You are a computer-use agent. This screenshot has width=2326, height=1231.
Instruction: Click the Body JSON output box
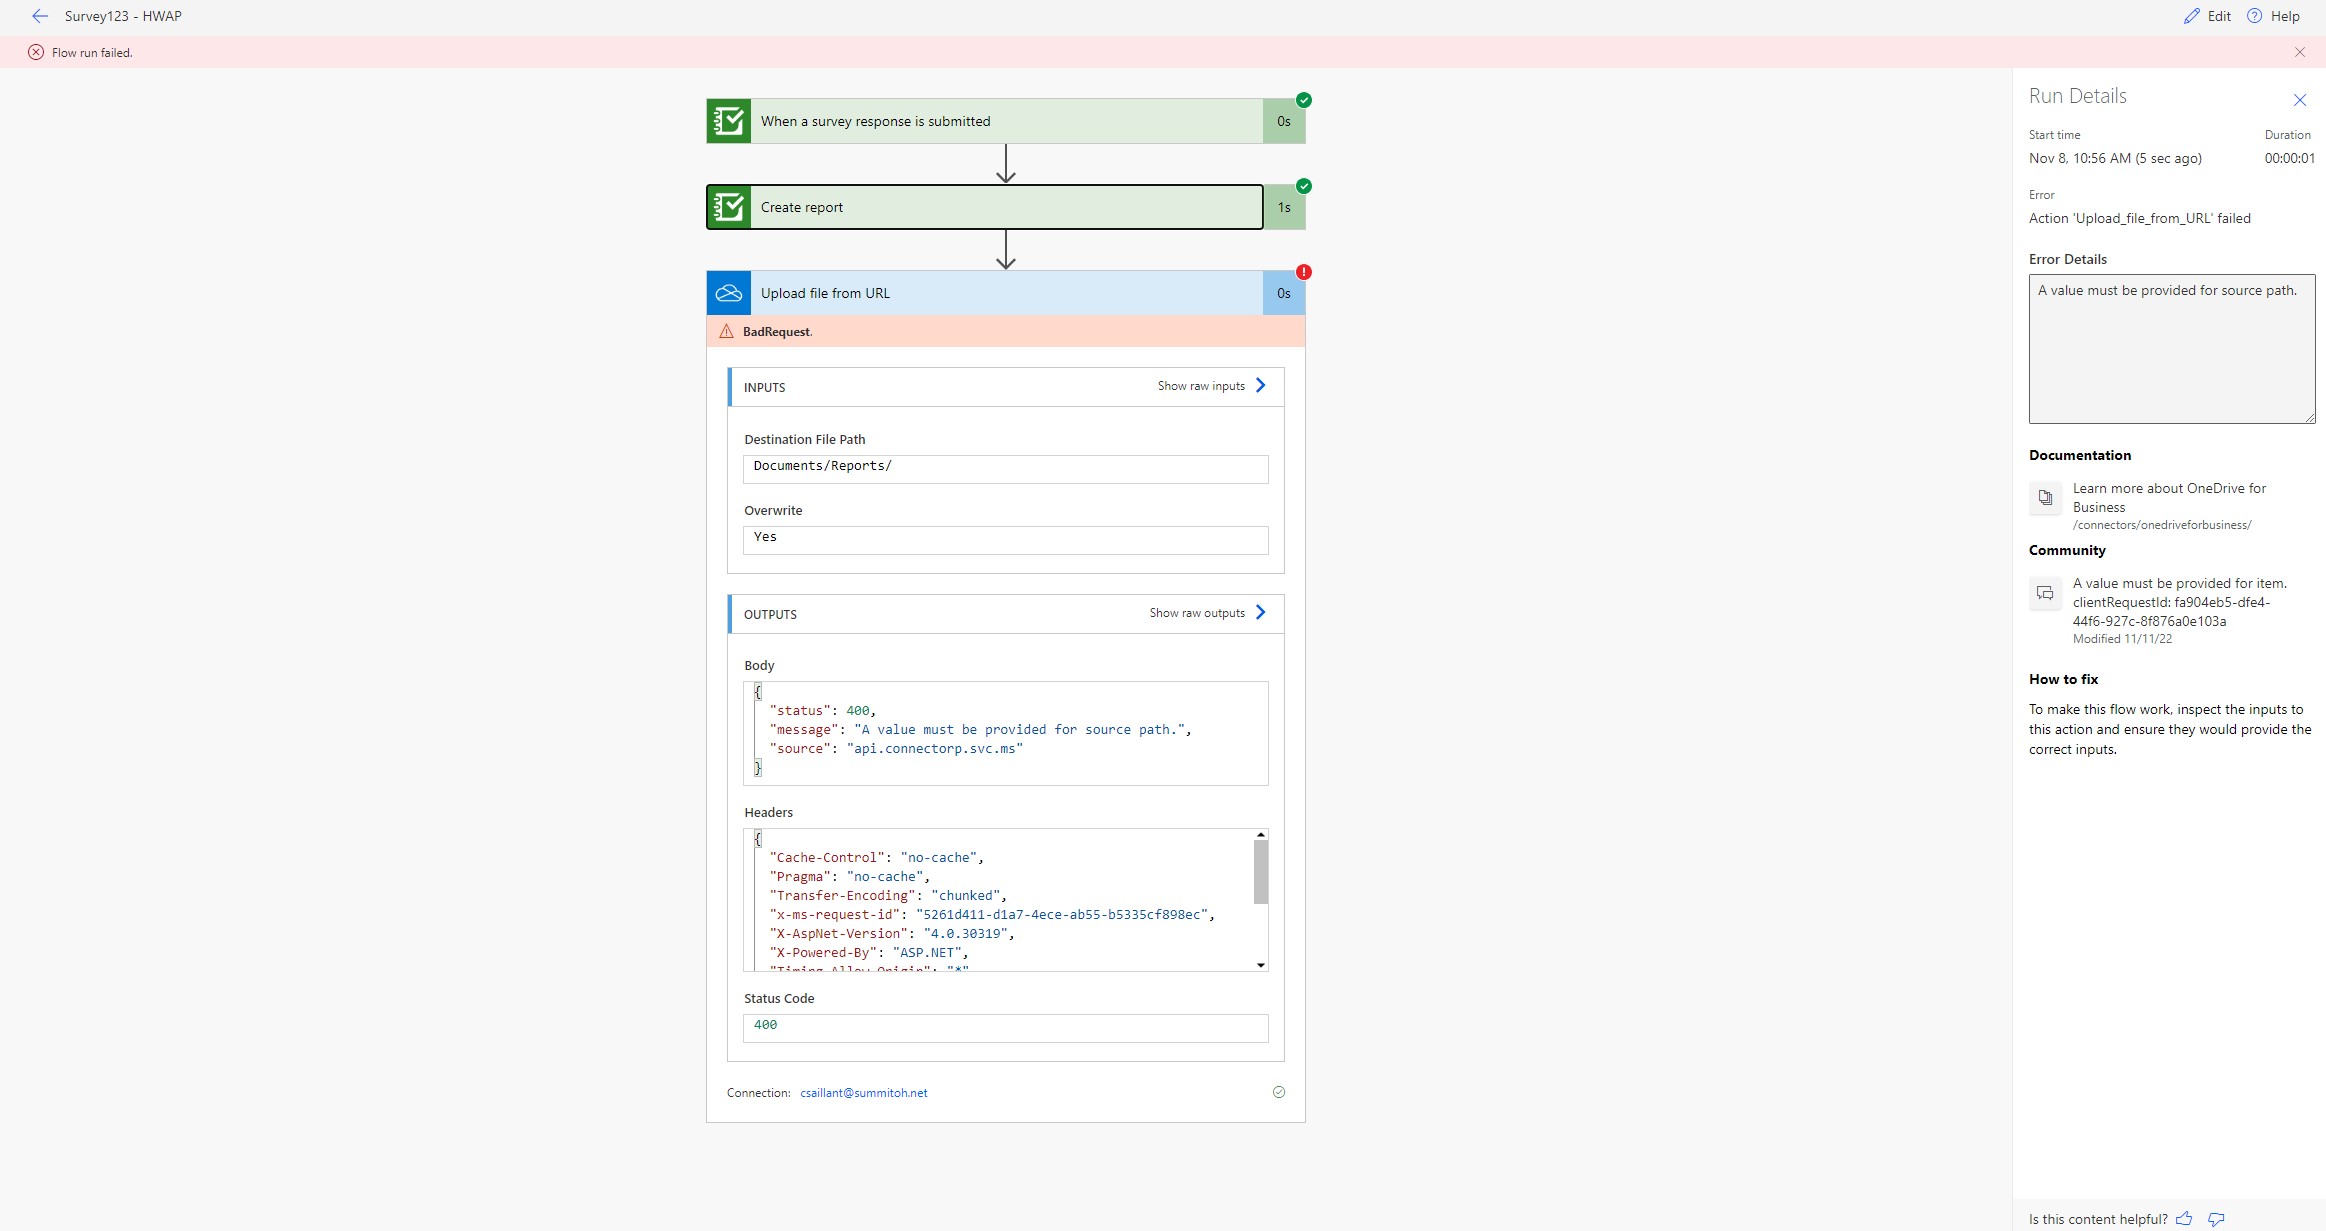click(1006, 733)
